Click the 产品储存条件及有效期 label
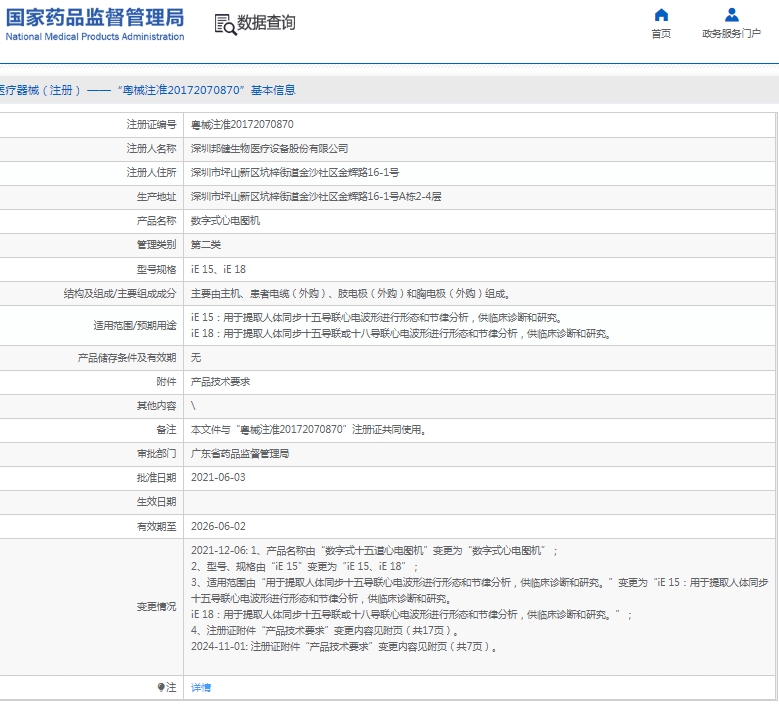 [x=127, y=358]
